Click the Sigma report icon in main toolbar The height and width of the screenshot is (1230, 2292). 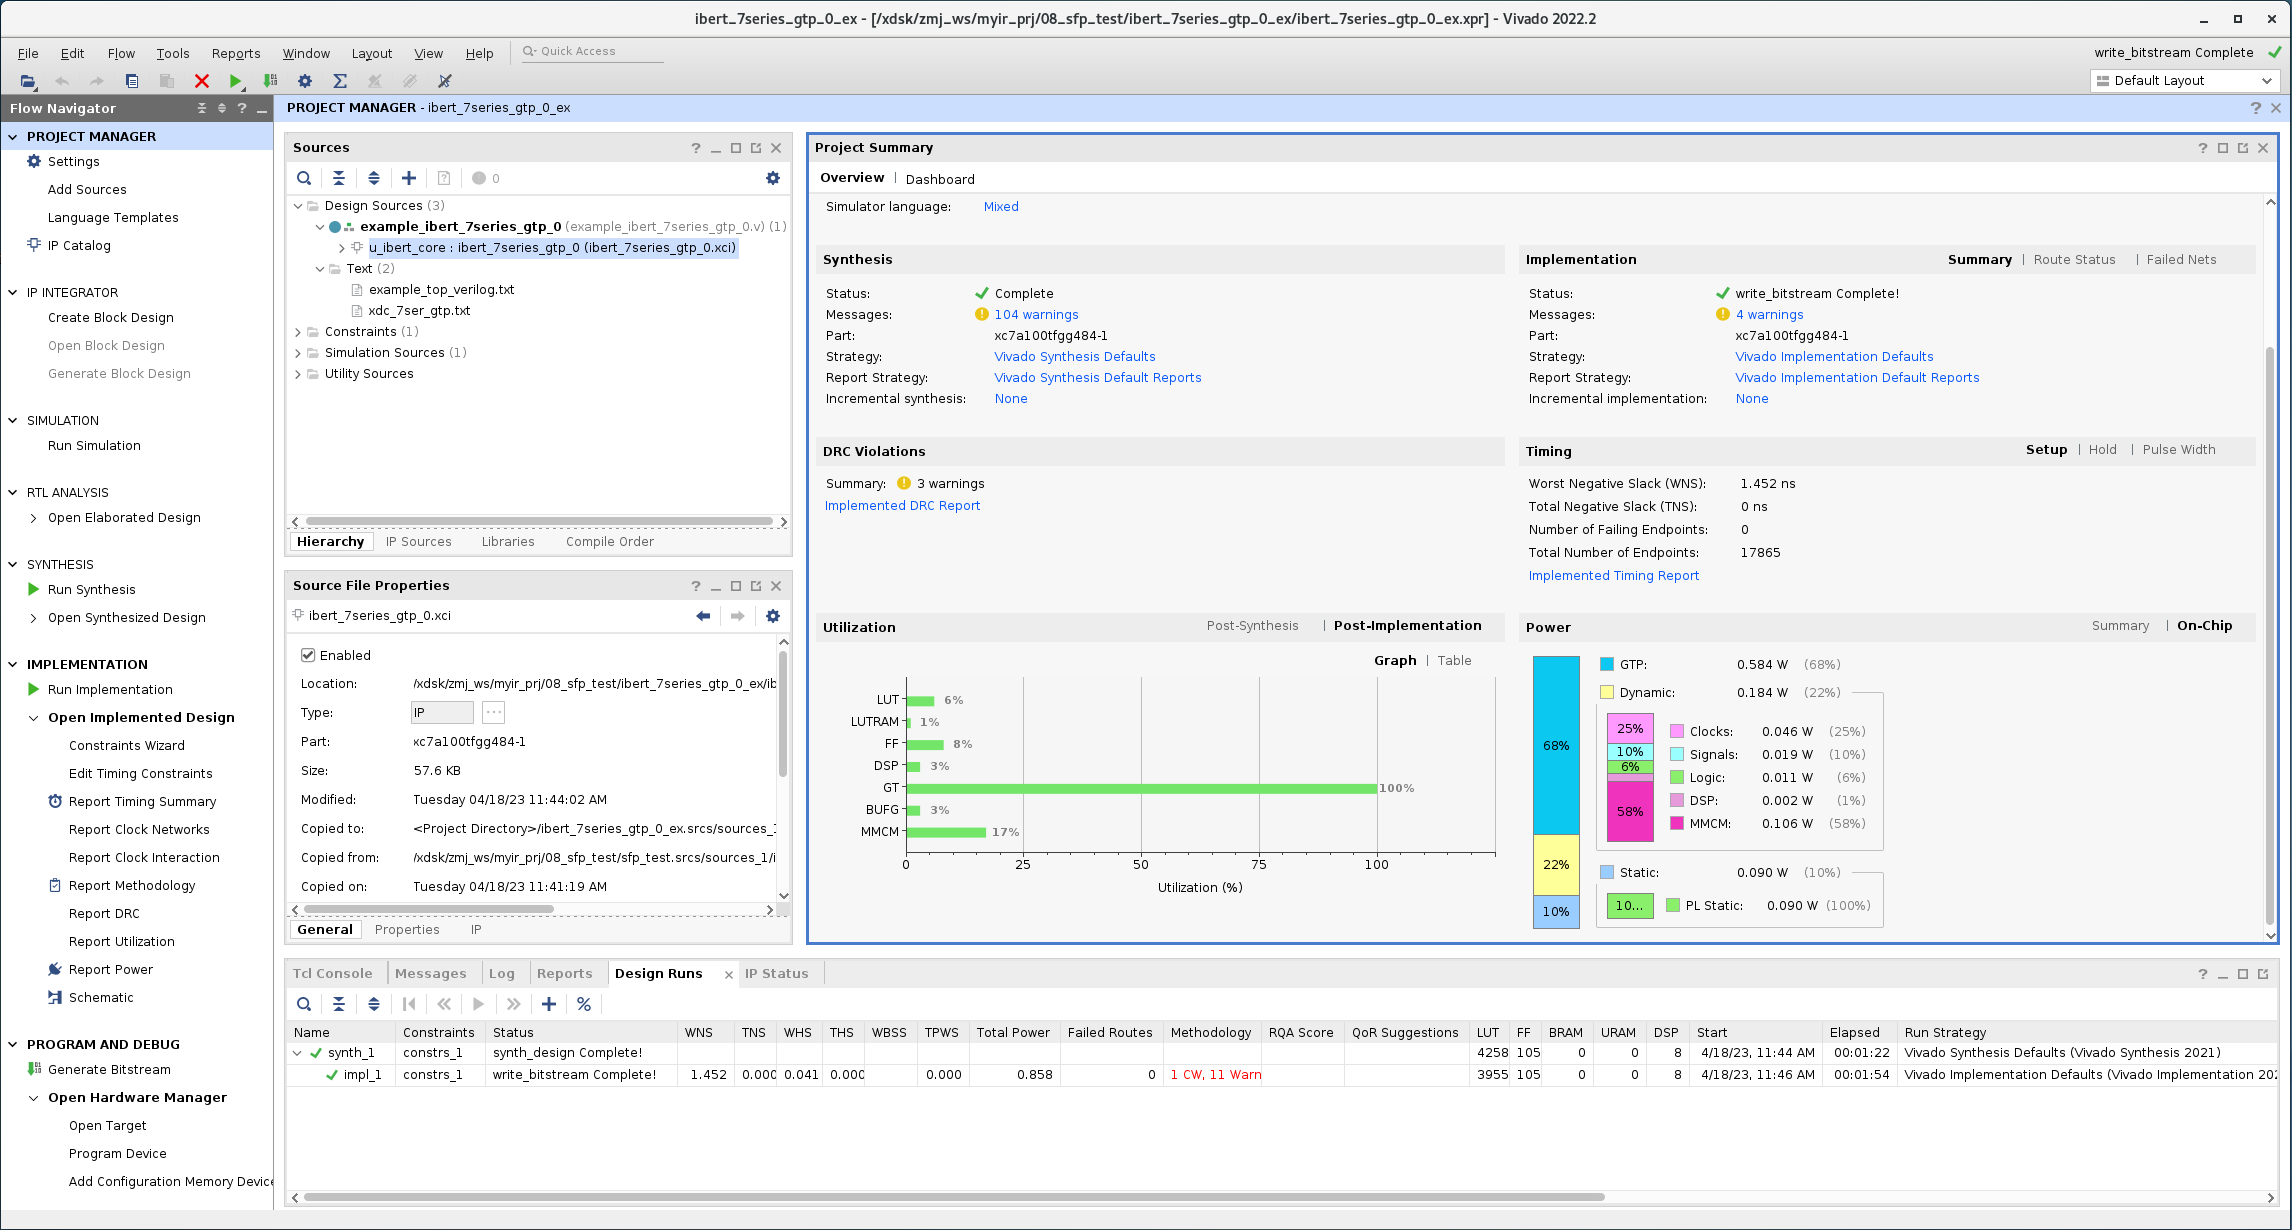coord(340,81)
